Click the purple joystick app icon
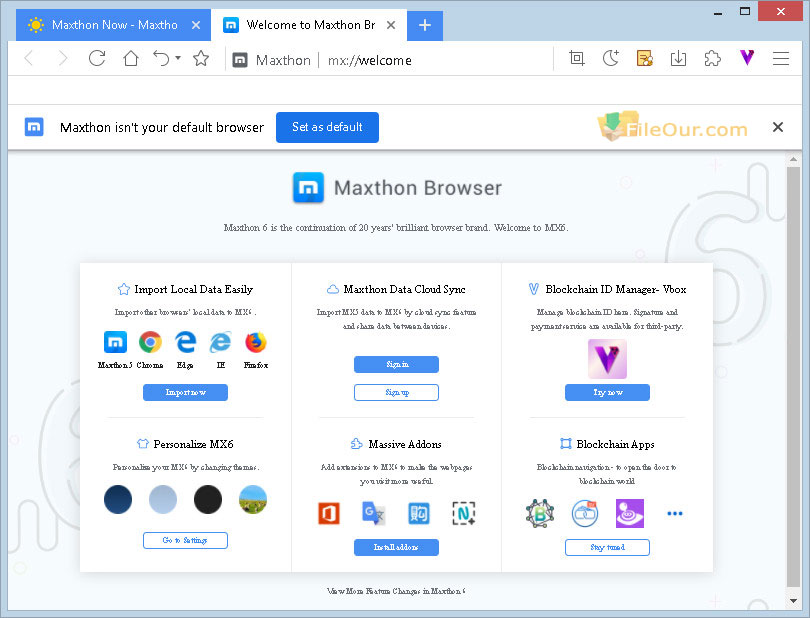810x618 pixels. (630, 514)
